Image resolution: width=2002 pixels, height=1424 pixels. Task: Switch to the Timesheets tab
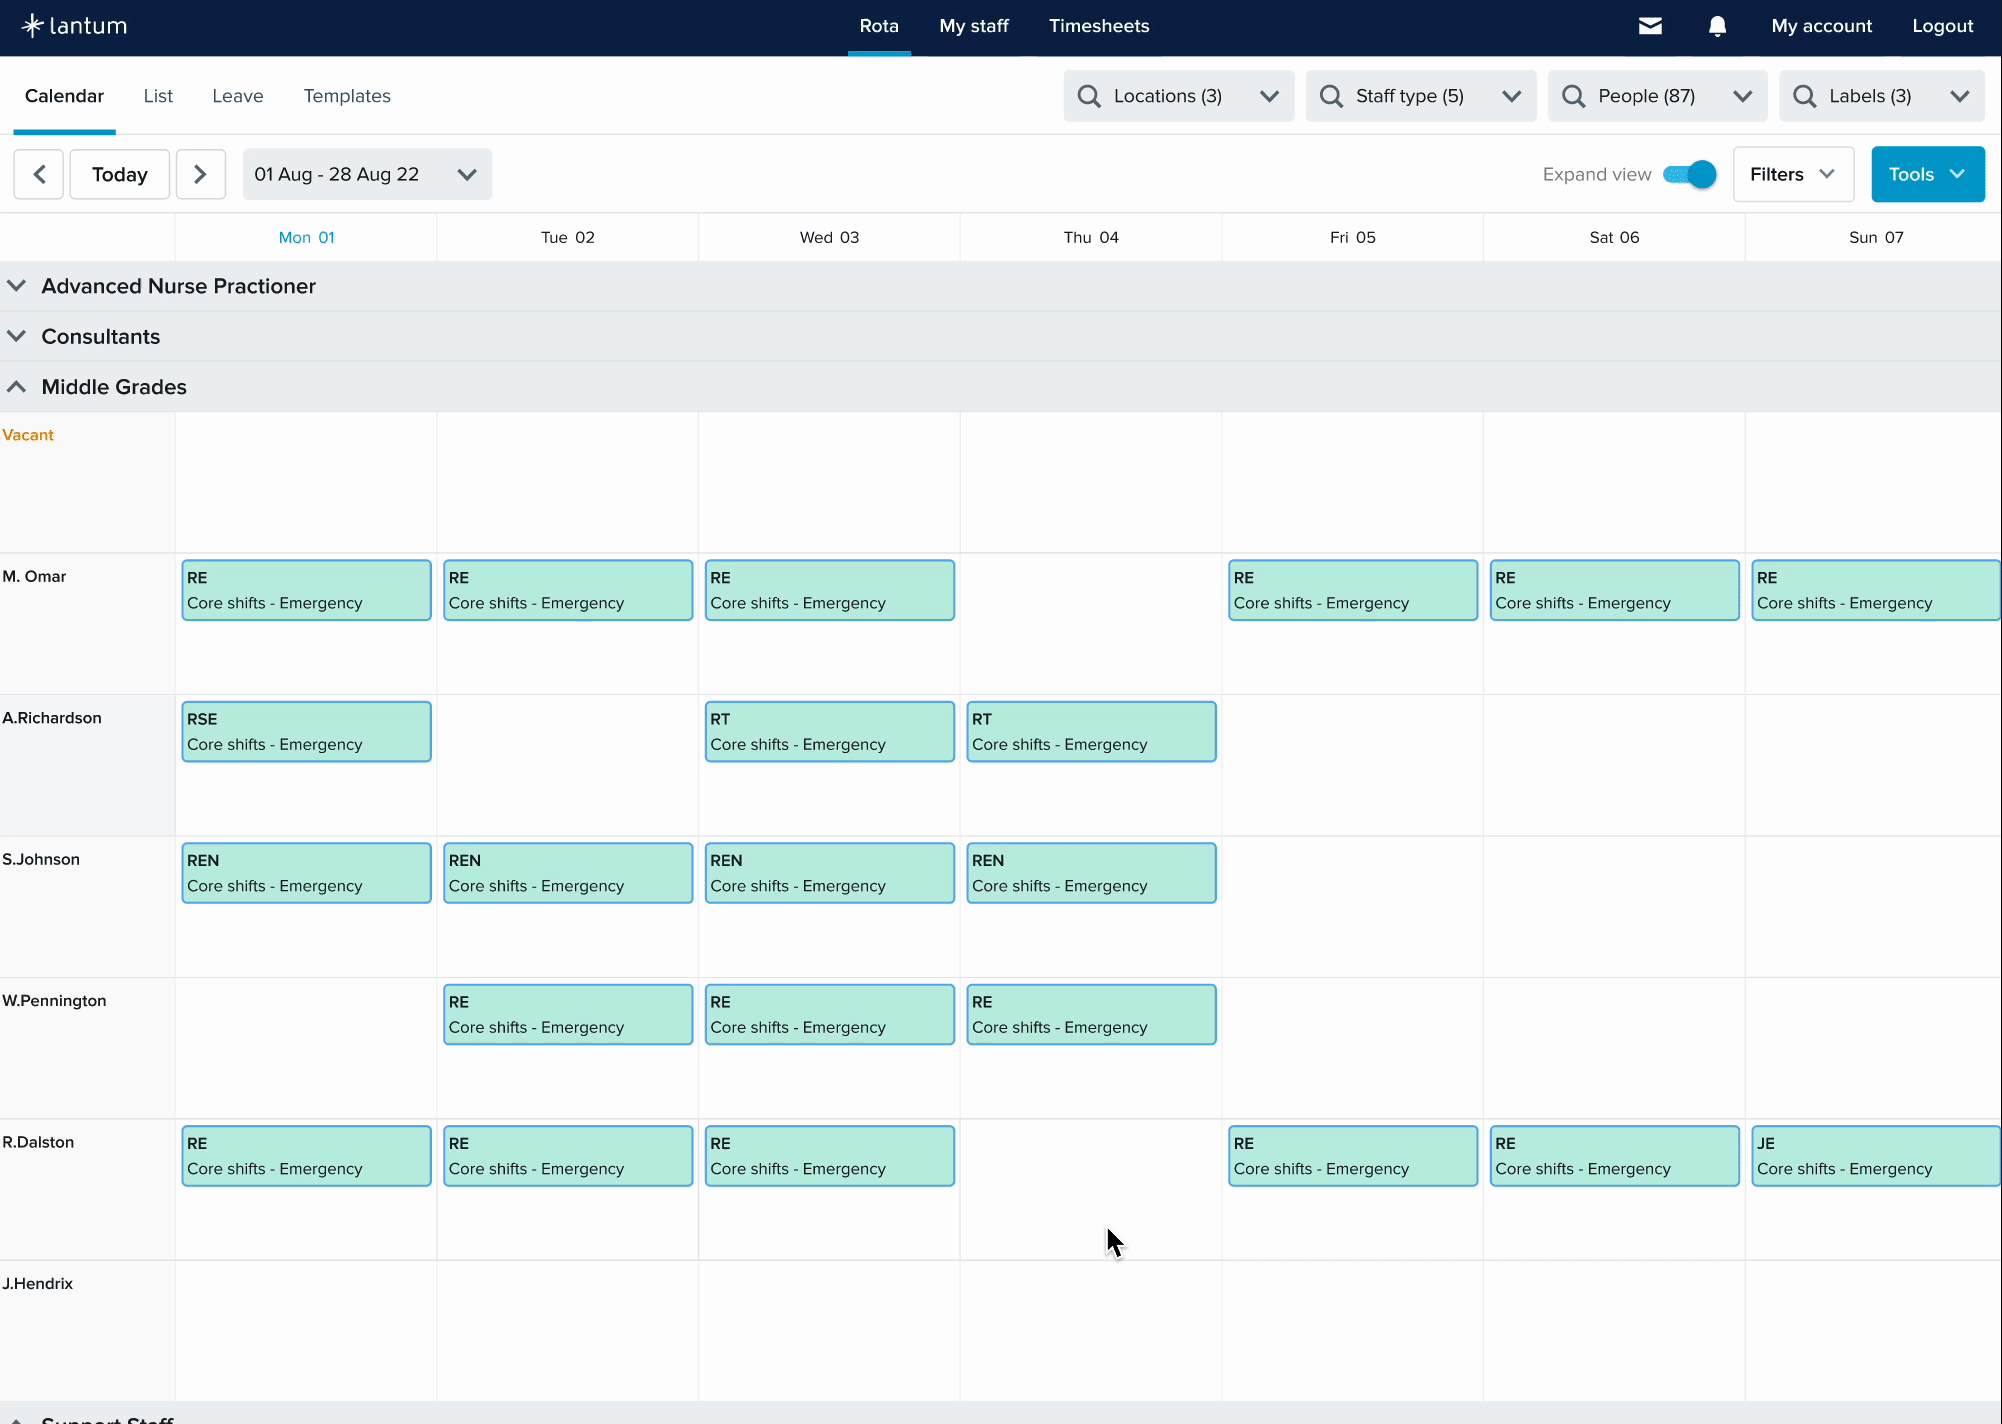click(1098, 26)
